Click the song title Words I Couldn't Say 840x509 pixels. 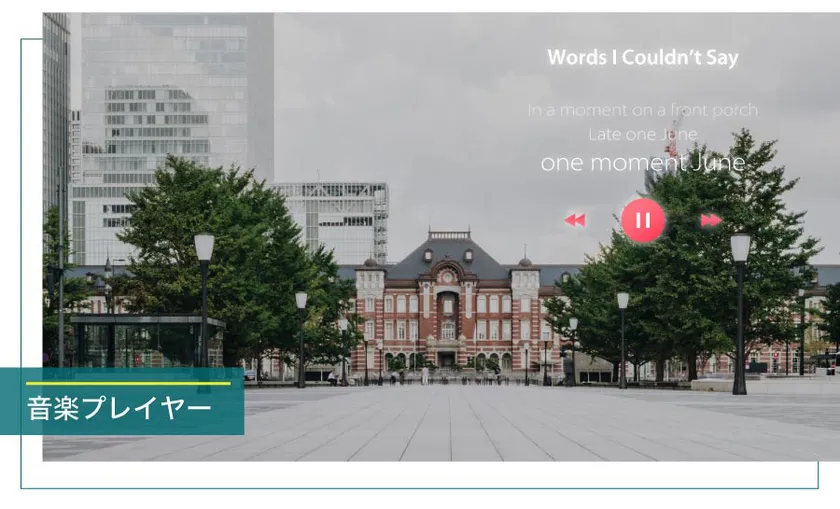pos(643,57)
